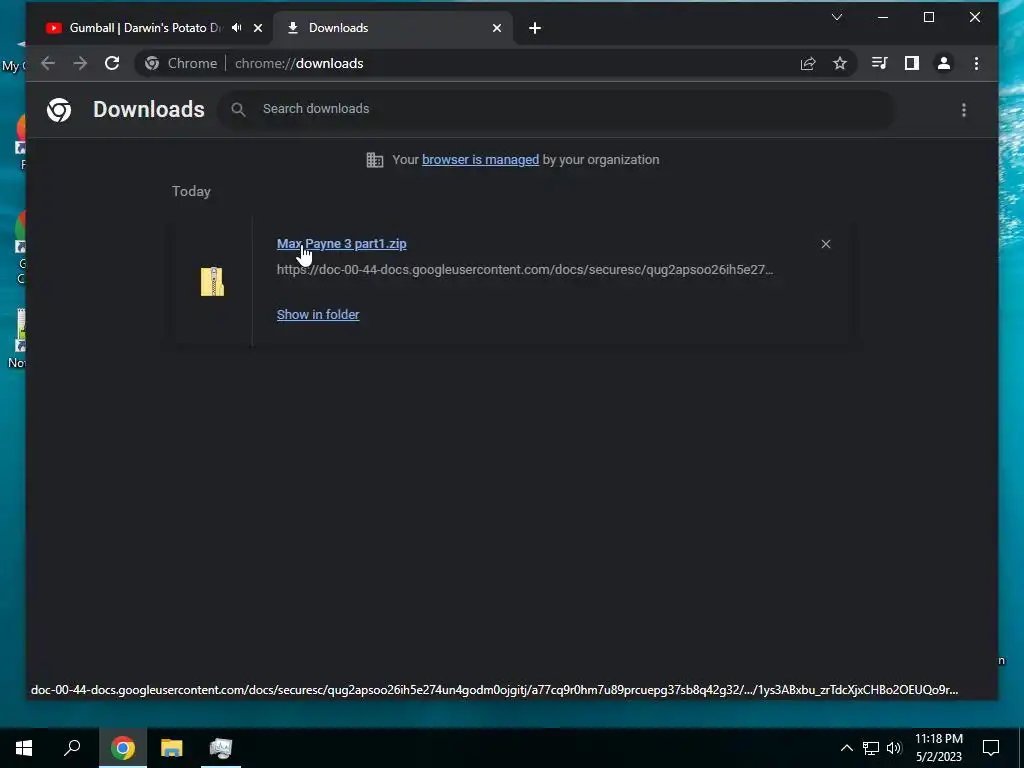
Task: Click the Chrome logo beside Downloads
Action: [59, 110]
